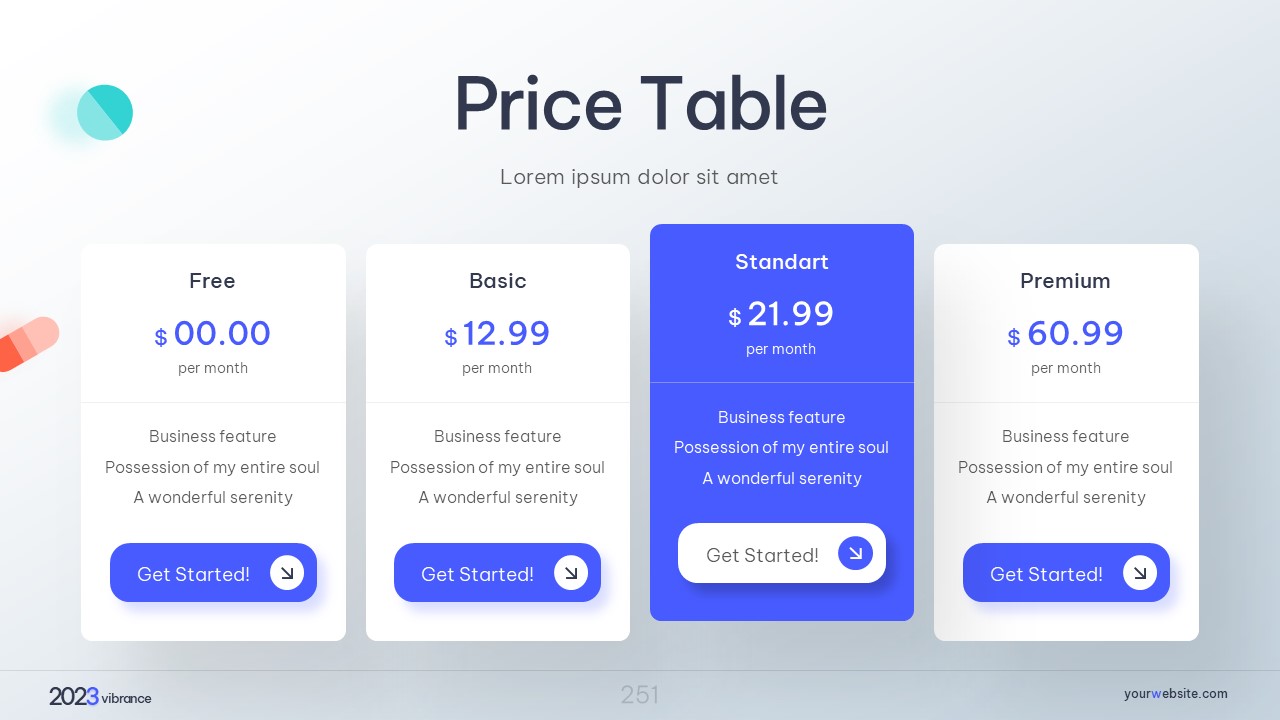
Task: Click the $ 12.99 Basic price
Action: [497, 334]
